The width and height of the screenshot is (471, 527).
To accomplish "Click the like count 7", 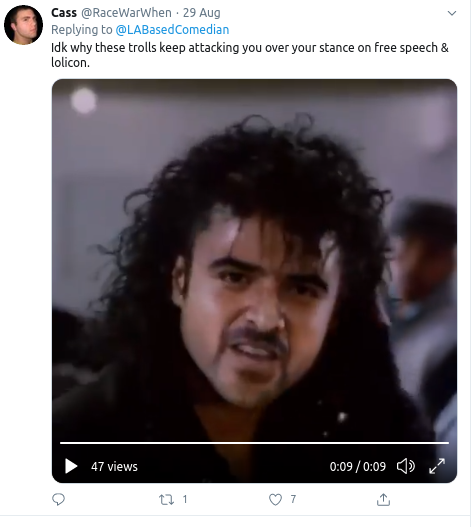I will pyautogui.click(x=293, y=499).
